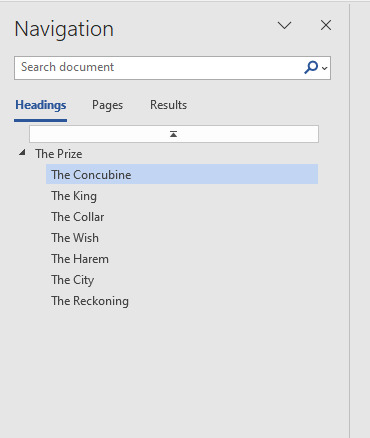Jump to the beginning of the document
The image size is (370, 438).
click(174, 134)
